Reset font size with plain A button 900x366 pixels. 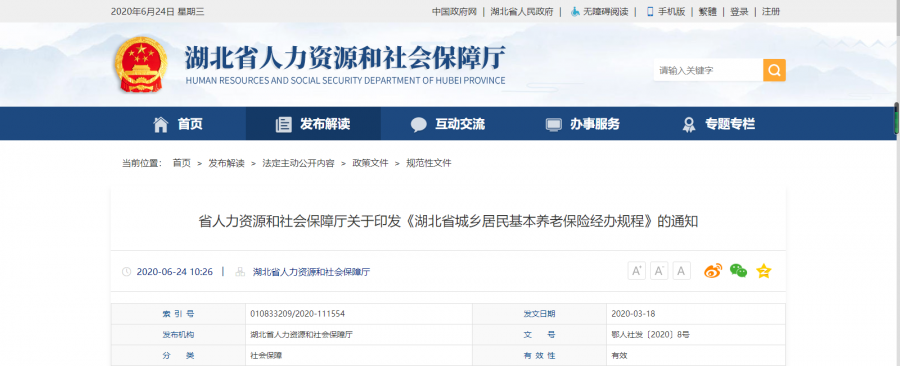pyautogui.click(x=681, y=271)
